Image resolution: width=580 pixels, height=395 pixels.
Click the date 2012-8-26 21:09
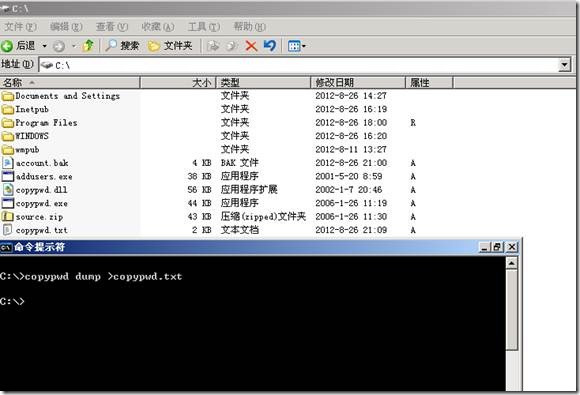351,230
